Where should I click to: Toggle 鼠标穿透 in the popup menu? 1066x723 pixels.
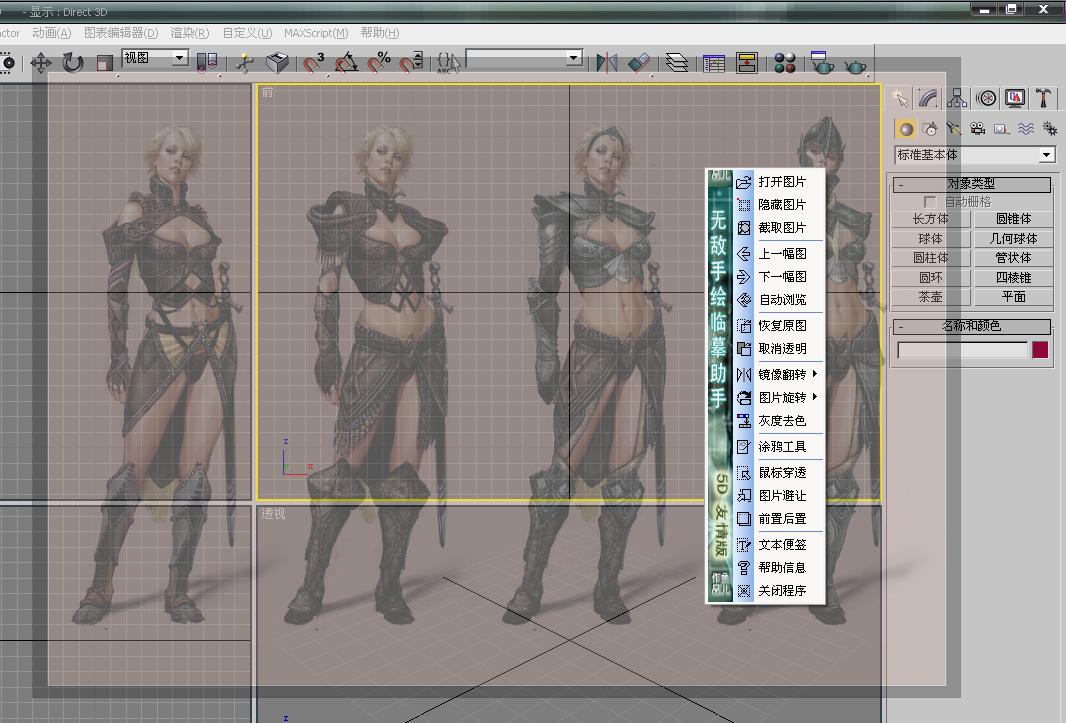click(779, 472)
